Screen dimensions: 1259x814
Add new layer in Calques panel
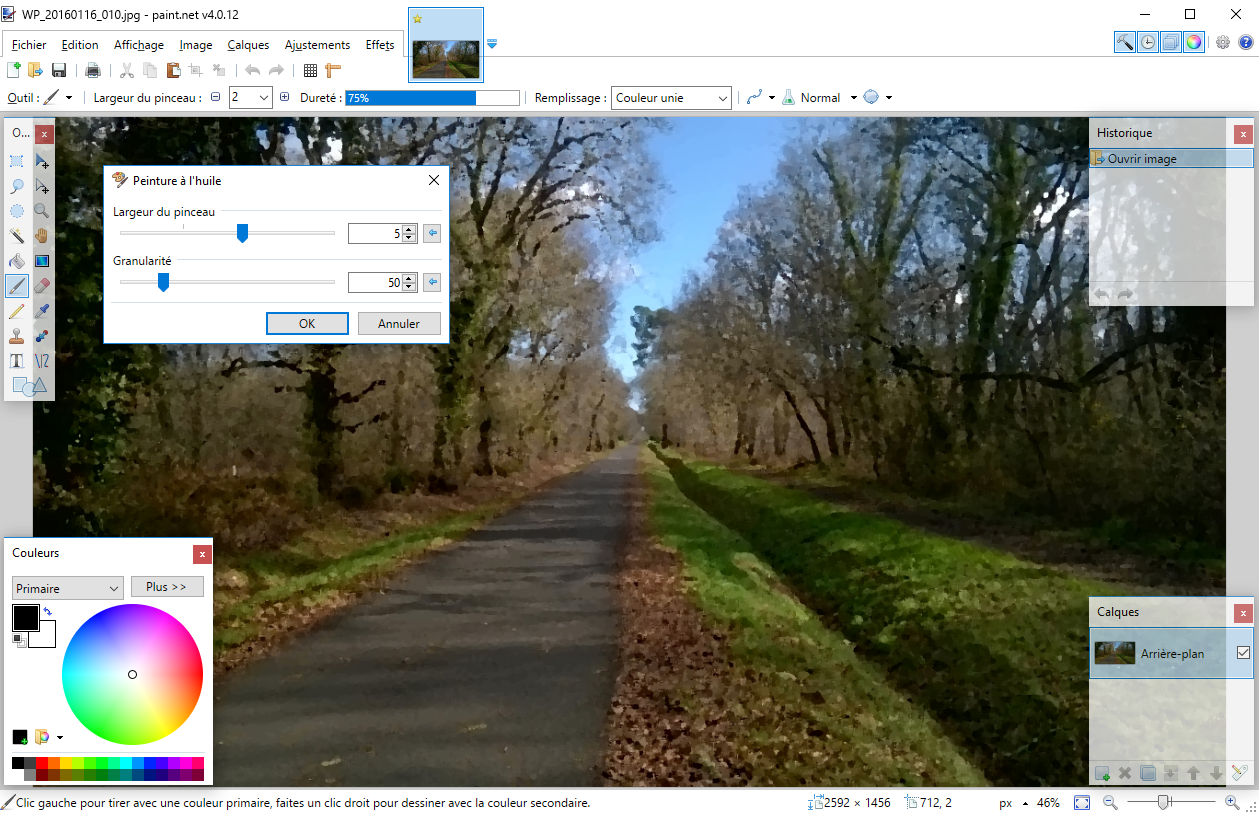1102,773
